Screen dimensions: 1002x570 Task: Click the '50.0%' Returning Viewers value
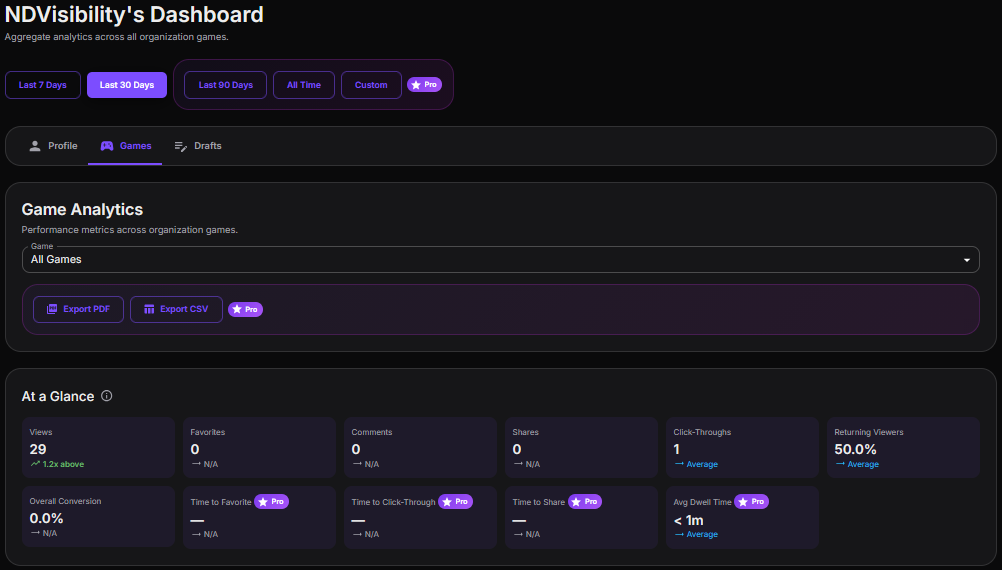(x=856, y=449)
